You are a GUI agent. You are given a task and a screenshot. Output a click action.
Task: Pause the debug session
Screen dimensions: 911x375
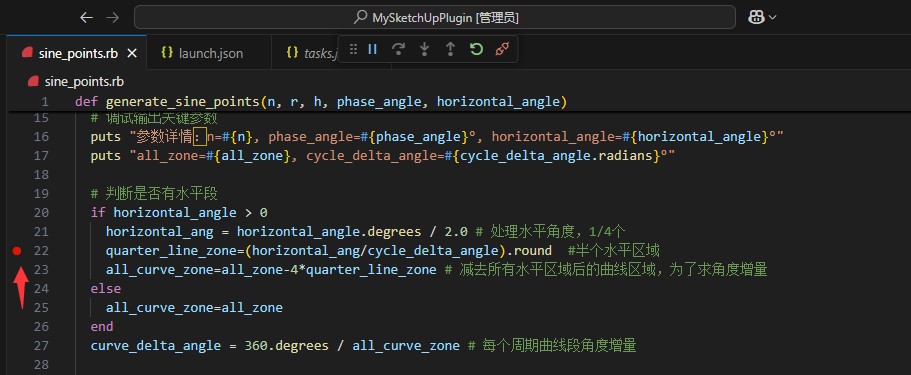pyautogui.click(x=373, y=49)
